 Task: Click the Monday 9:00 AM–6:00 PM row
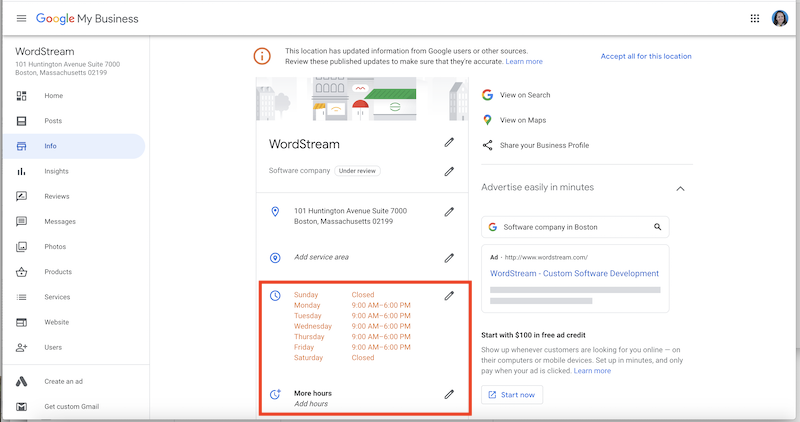(x=352, y=306)
